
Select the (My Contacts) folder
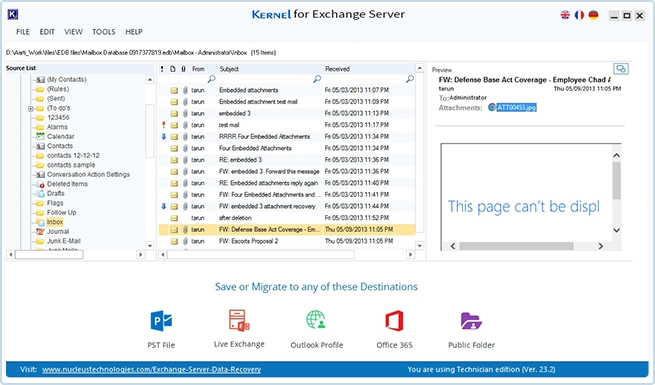pos(66,79)
